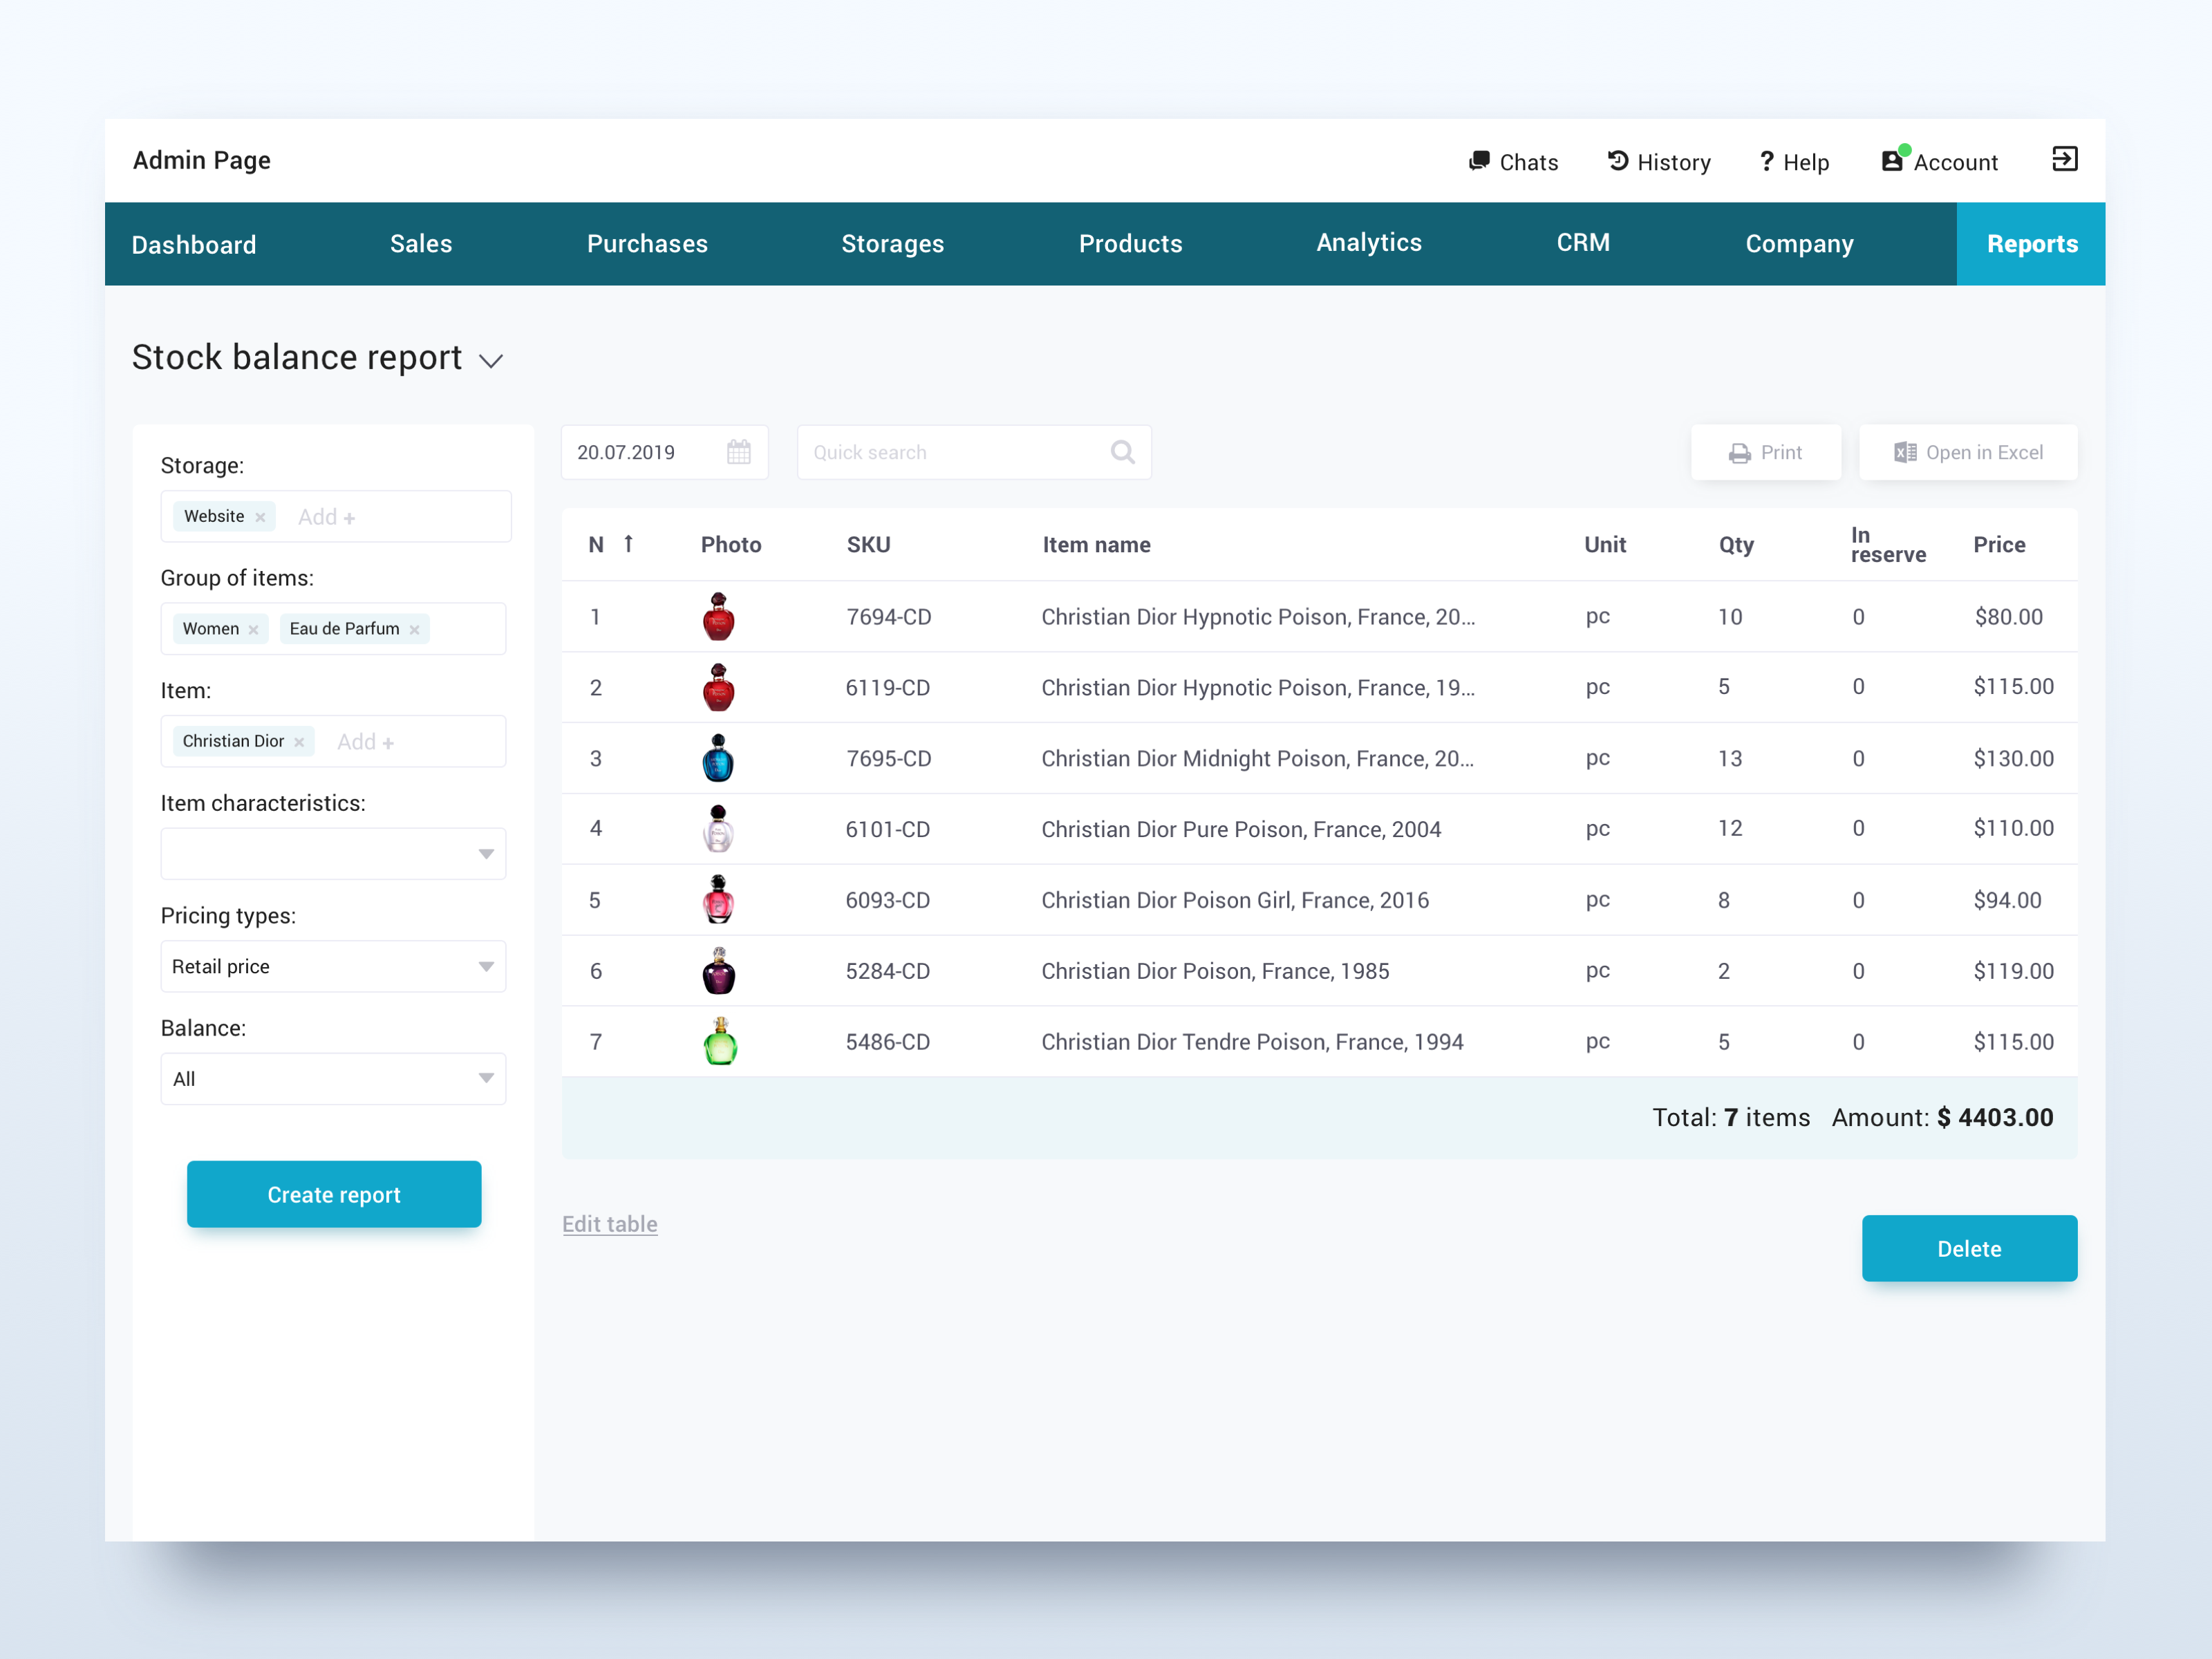Go to the Storages section

point(892,243)
